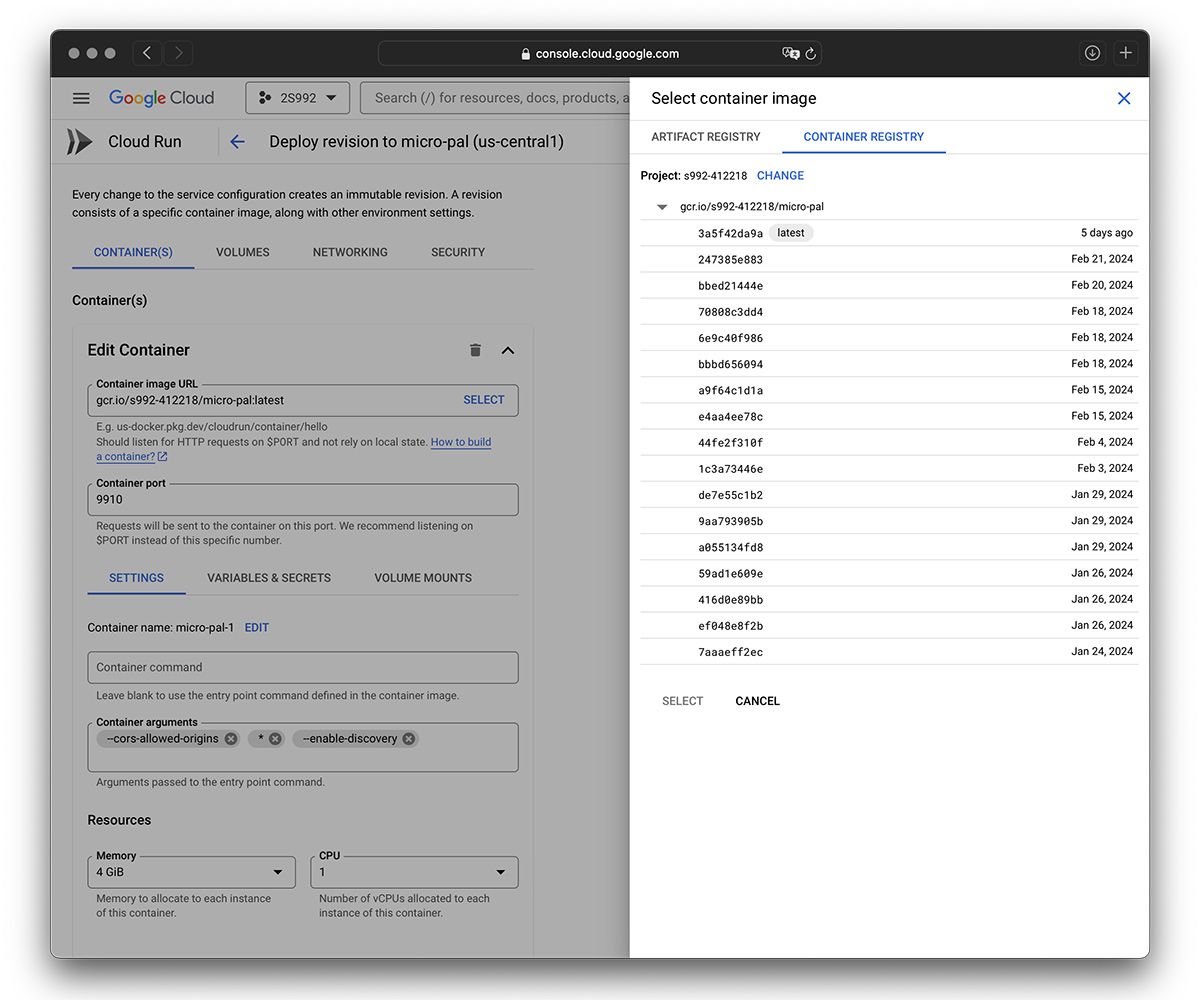
Task: Switch to the ARTIFACT REGISTRY tab
Action: (x=706, y=137)
